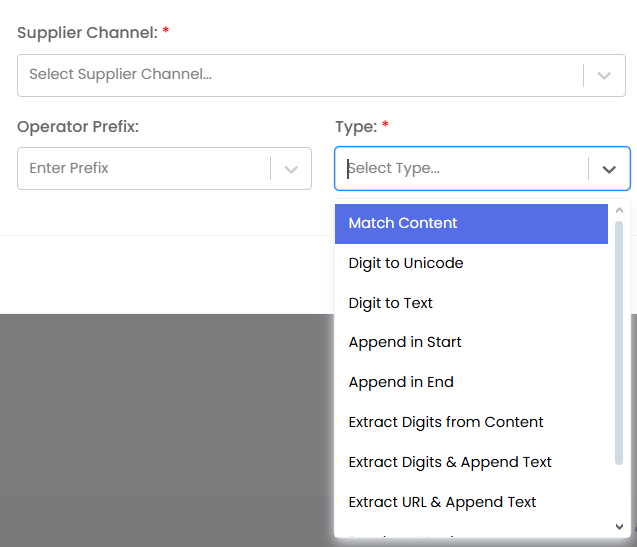
Task: Select Extract Digits from Content
Action: [x=446, y=422]
